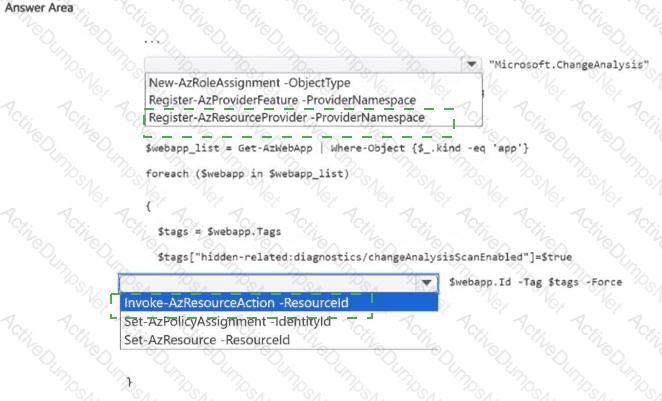Click the $webapp_list = Get-AzWebApp code line

[337, 148]
